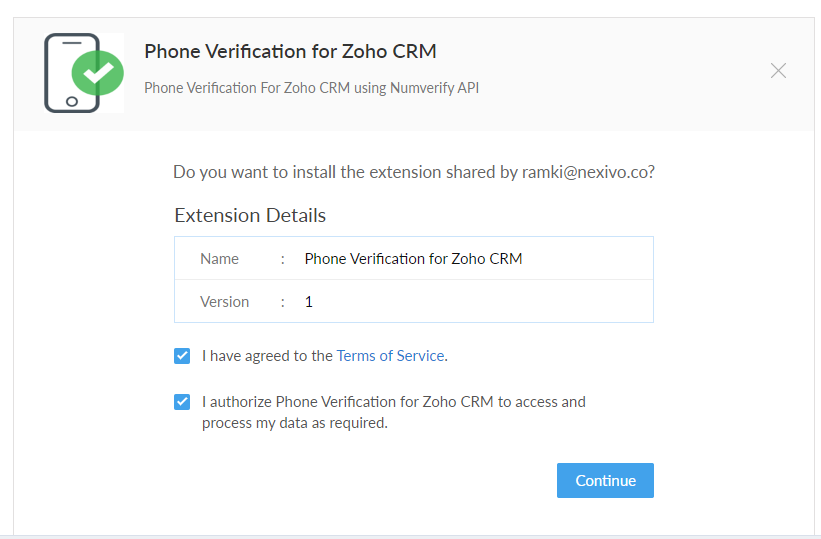Click the "process my data as required" text line
This screenshot has width=821, height=539.
coord(294,422)
